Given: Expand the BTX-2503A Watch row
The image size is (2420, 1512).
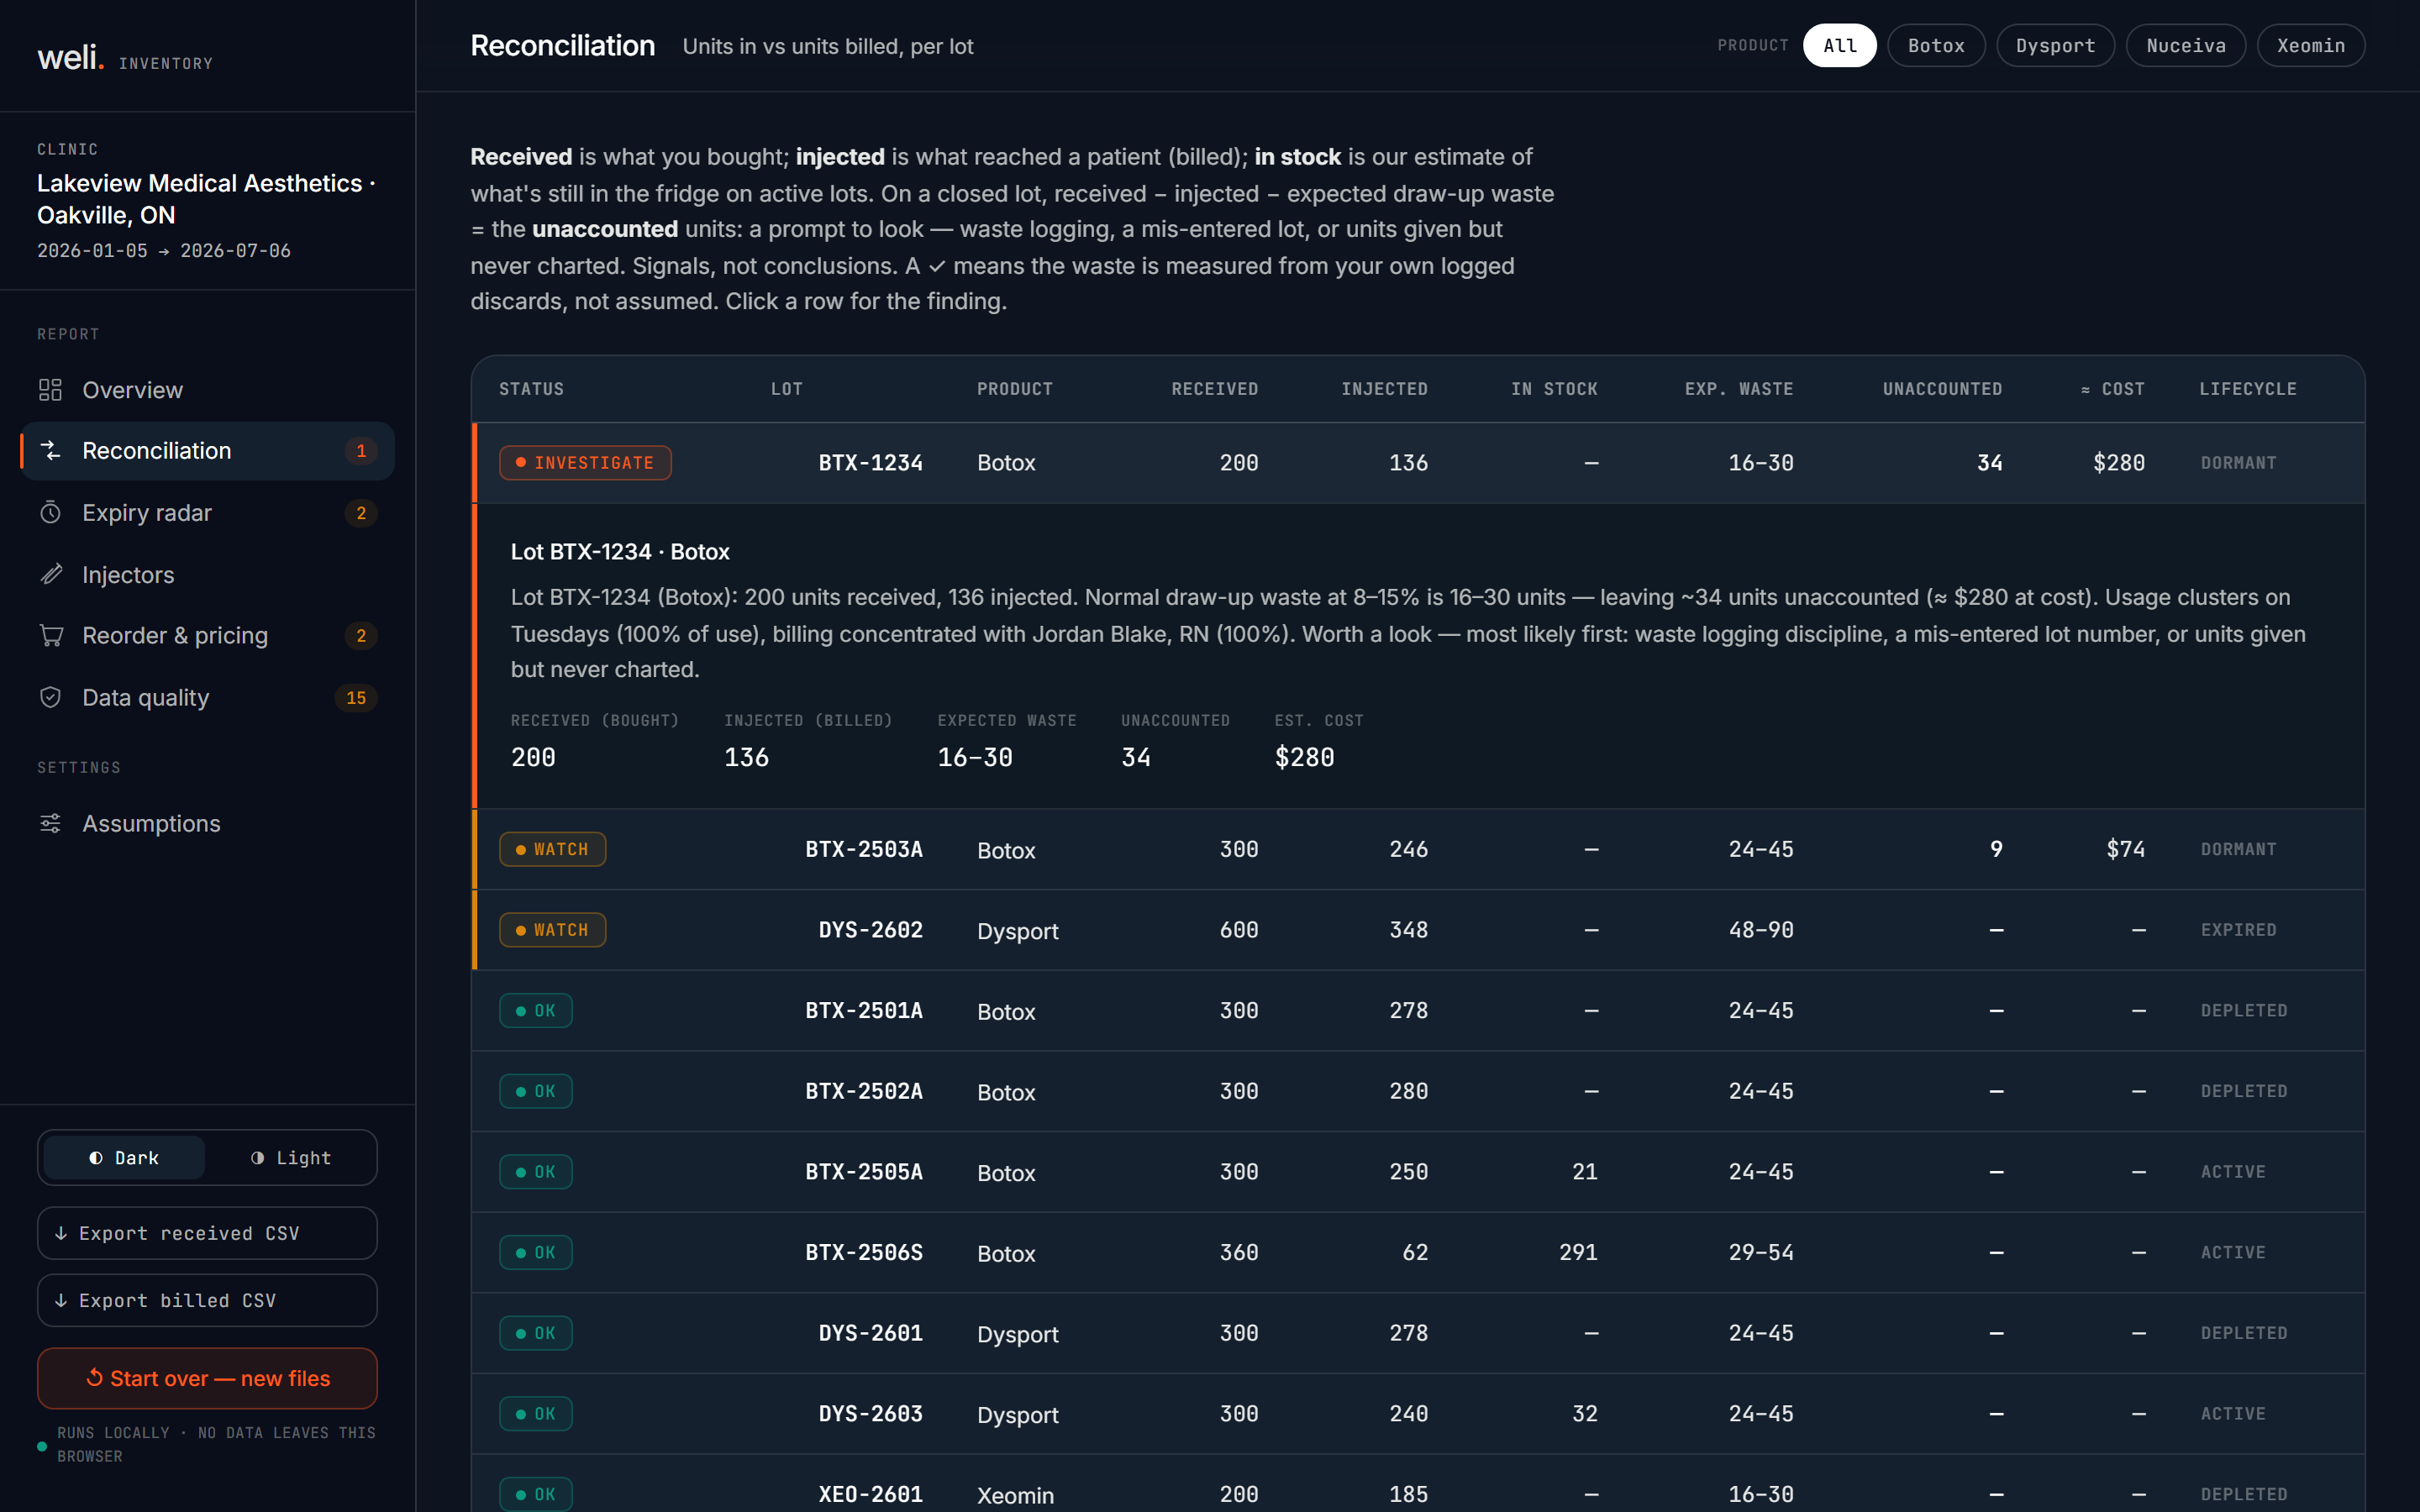Looking at the screenshot, I should pyautogui.click(x=1418, y=849).
